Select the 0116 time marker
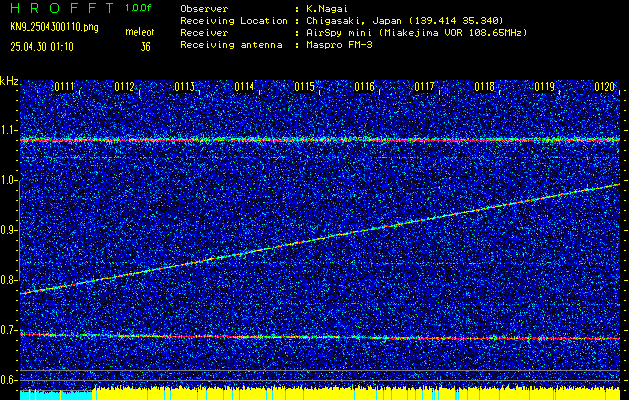Image resolution: width=629 pixels, height=400 pixels. [x=364, y=87]
